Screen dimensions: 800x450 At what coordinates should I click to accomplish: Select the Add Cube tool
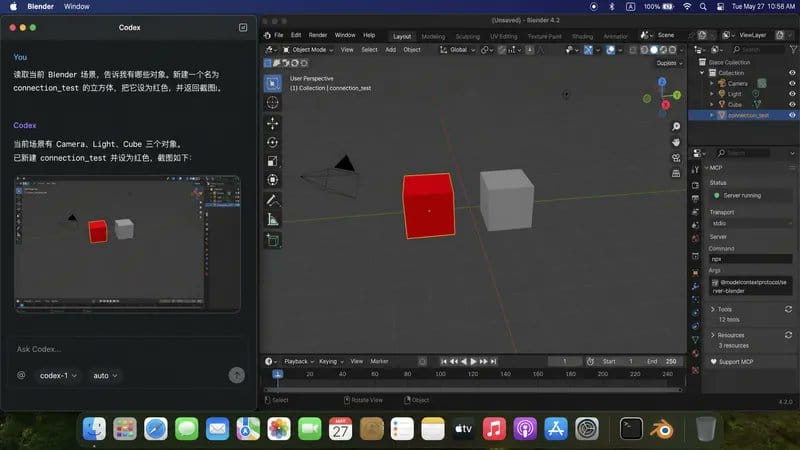point(272,240)
